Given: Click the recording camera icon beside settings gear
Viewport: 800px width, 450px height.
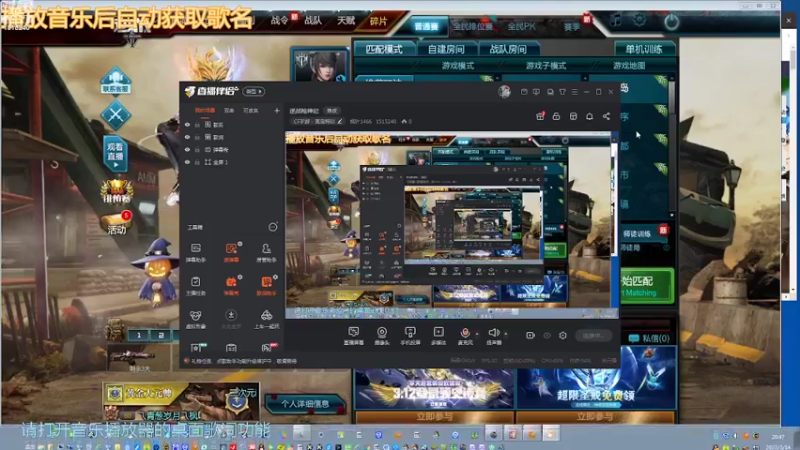Looking at the screenshot, I should point(531,335).
